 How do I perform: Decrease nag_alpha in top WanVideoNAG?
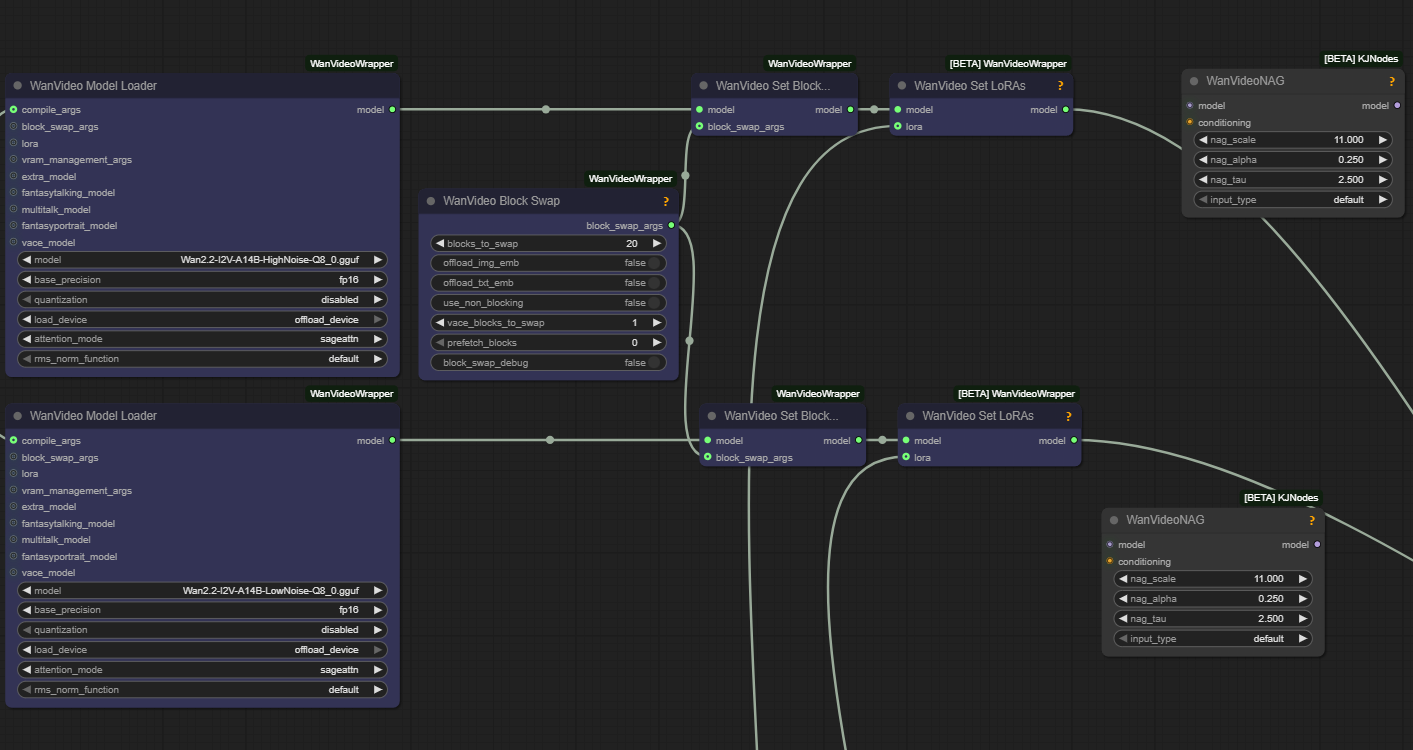[1202, 160]
